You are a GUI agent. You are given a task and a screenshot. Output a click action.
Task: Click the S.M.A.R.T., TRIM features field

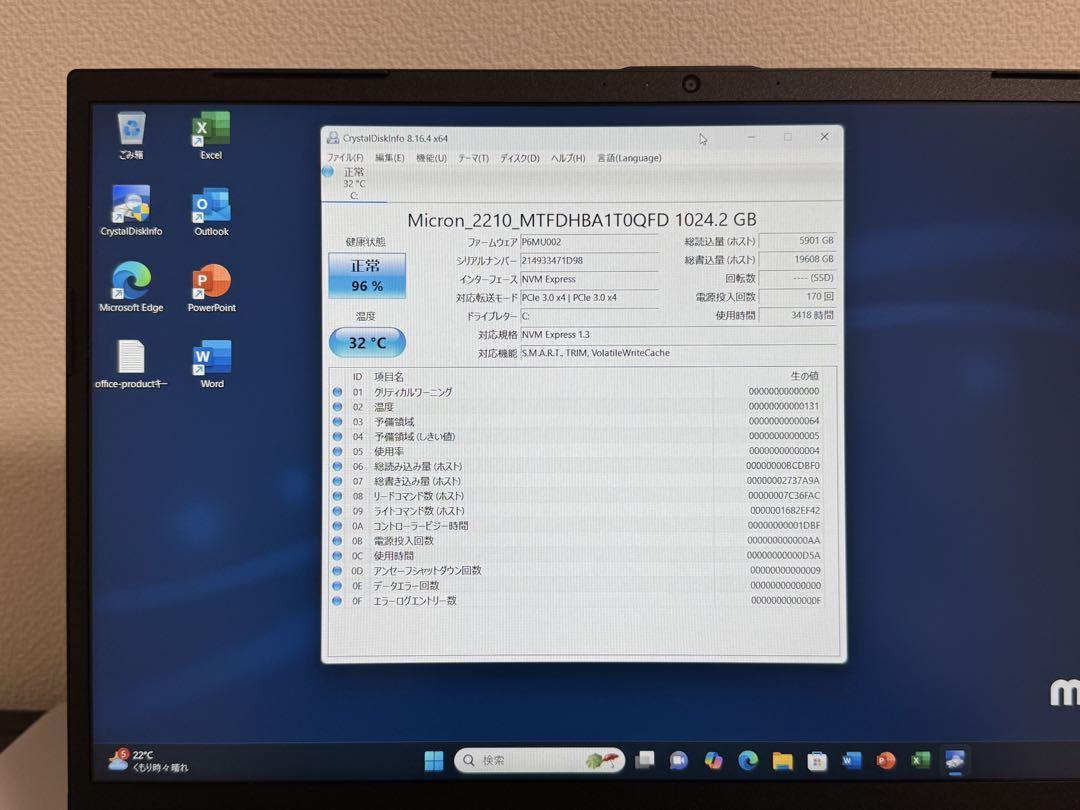678,353
